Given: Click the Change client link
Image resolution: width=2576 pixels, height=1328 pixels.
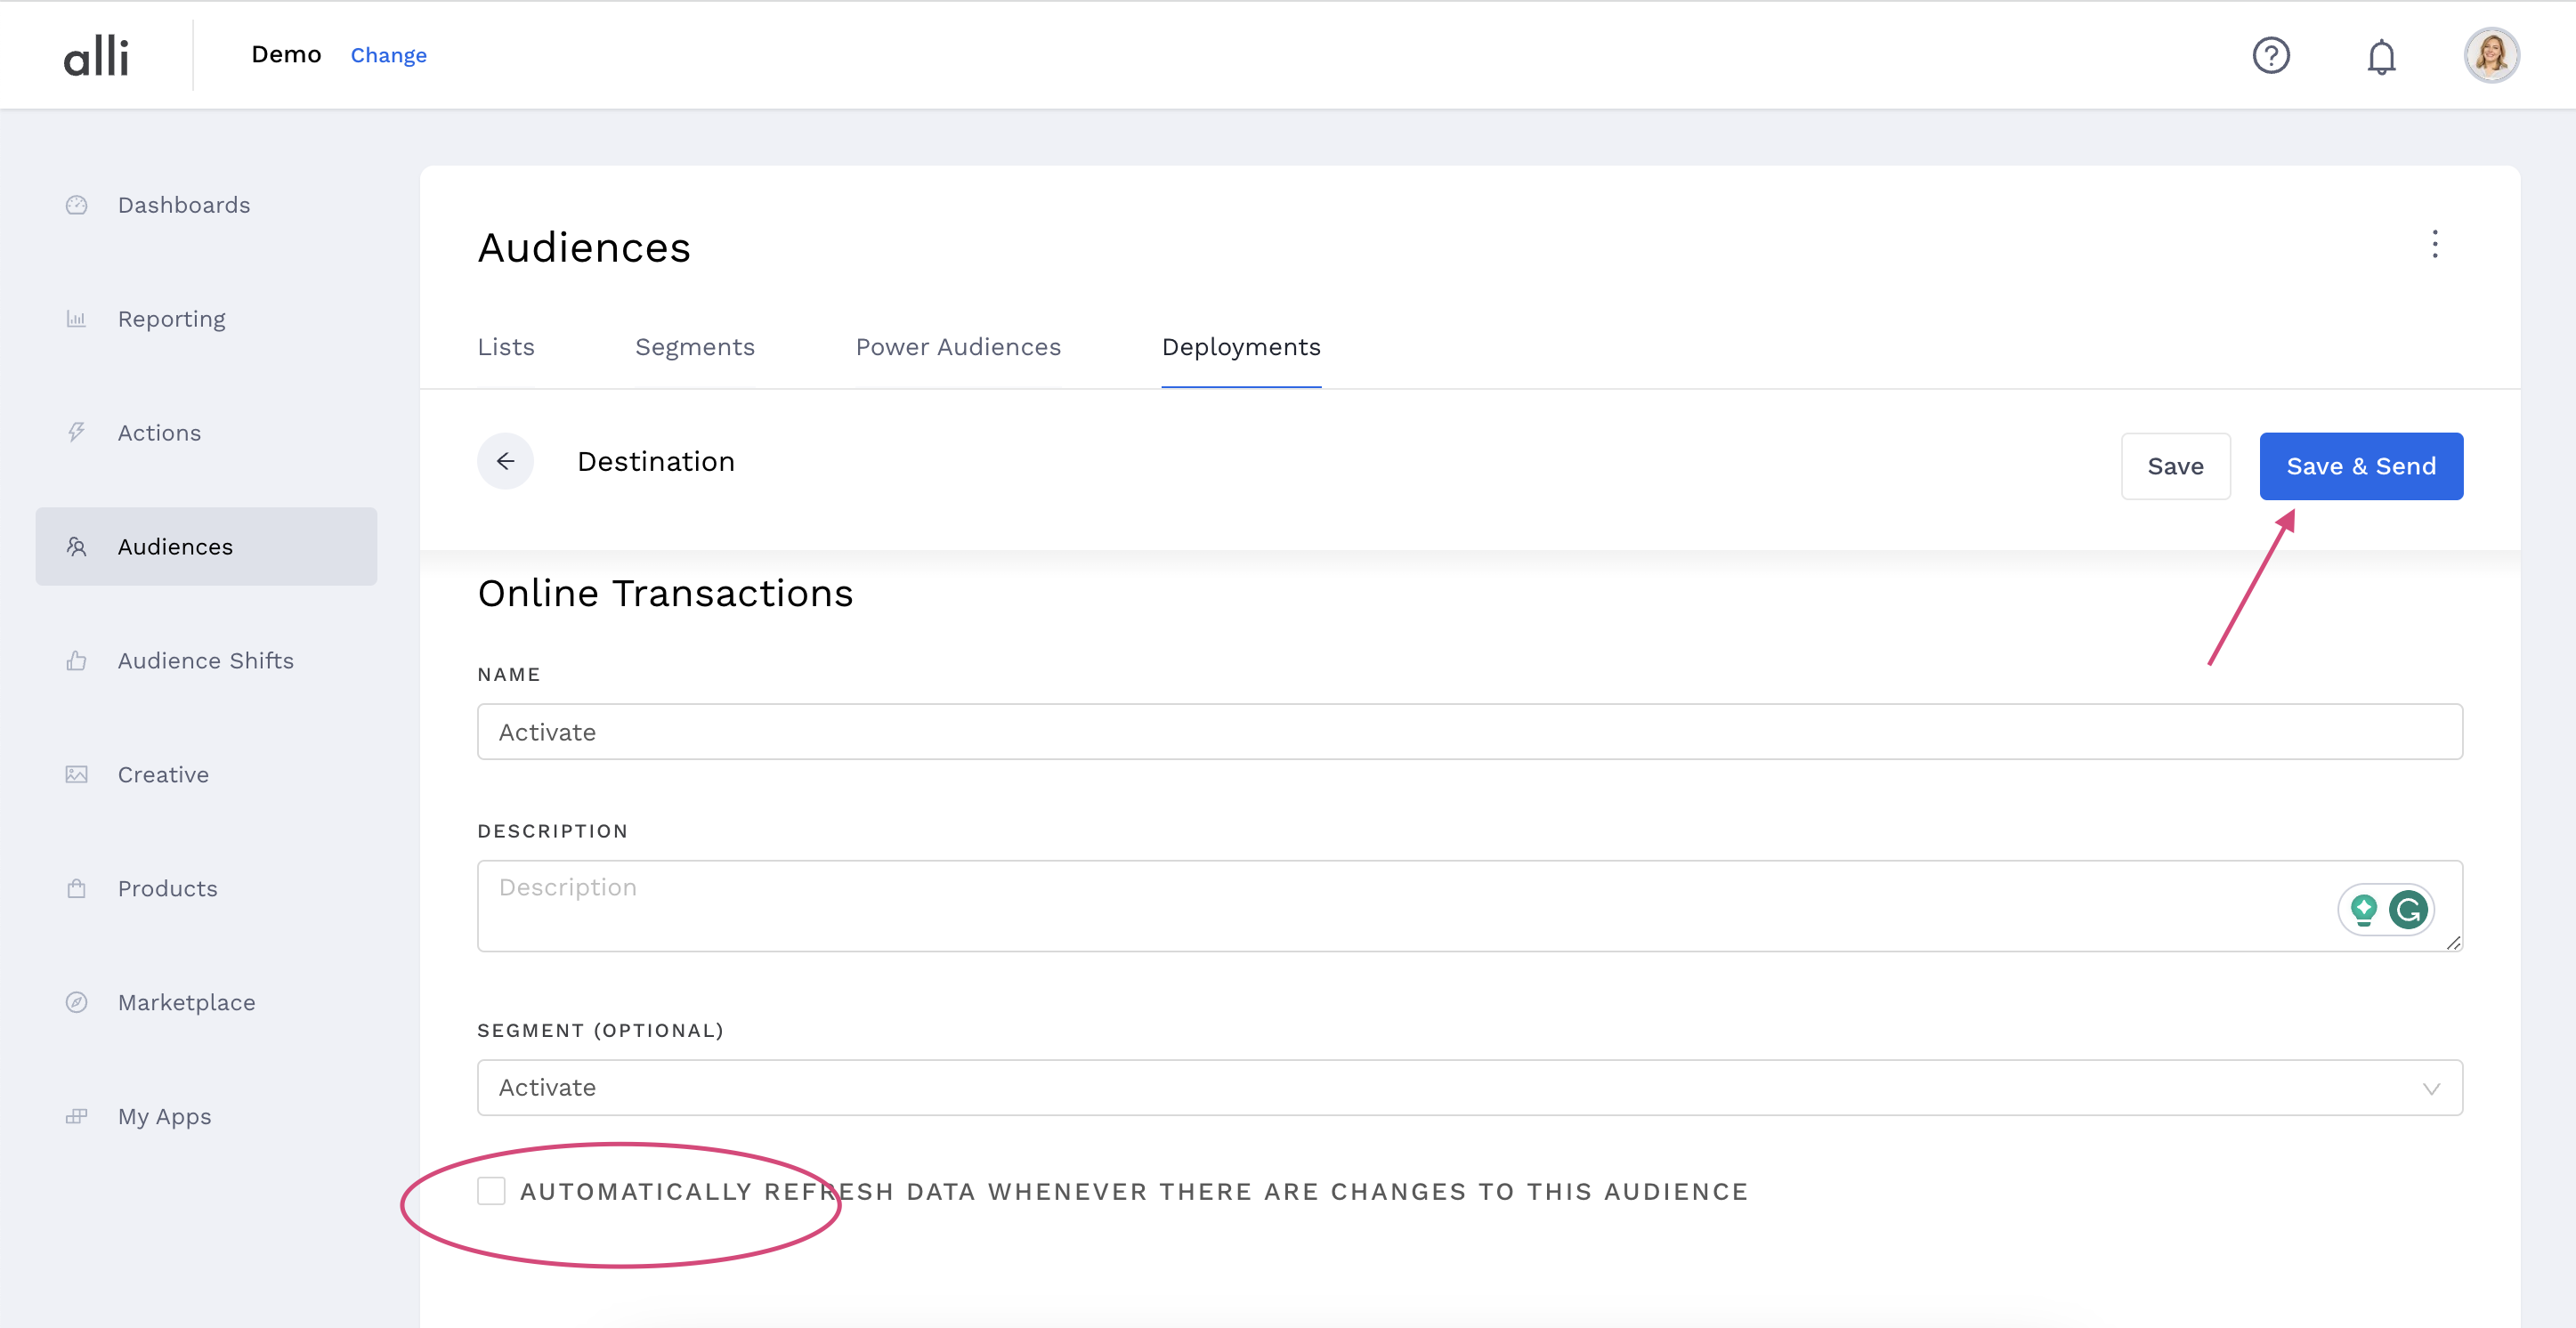Looking at the screenshot, I should pyautogui.click(x=388, y=55).
